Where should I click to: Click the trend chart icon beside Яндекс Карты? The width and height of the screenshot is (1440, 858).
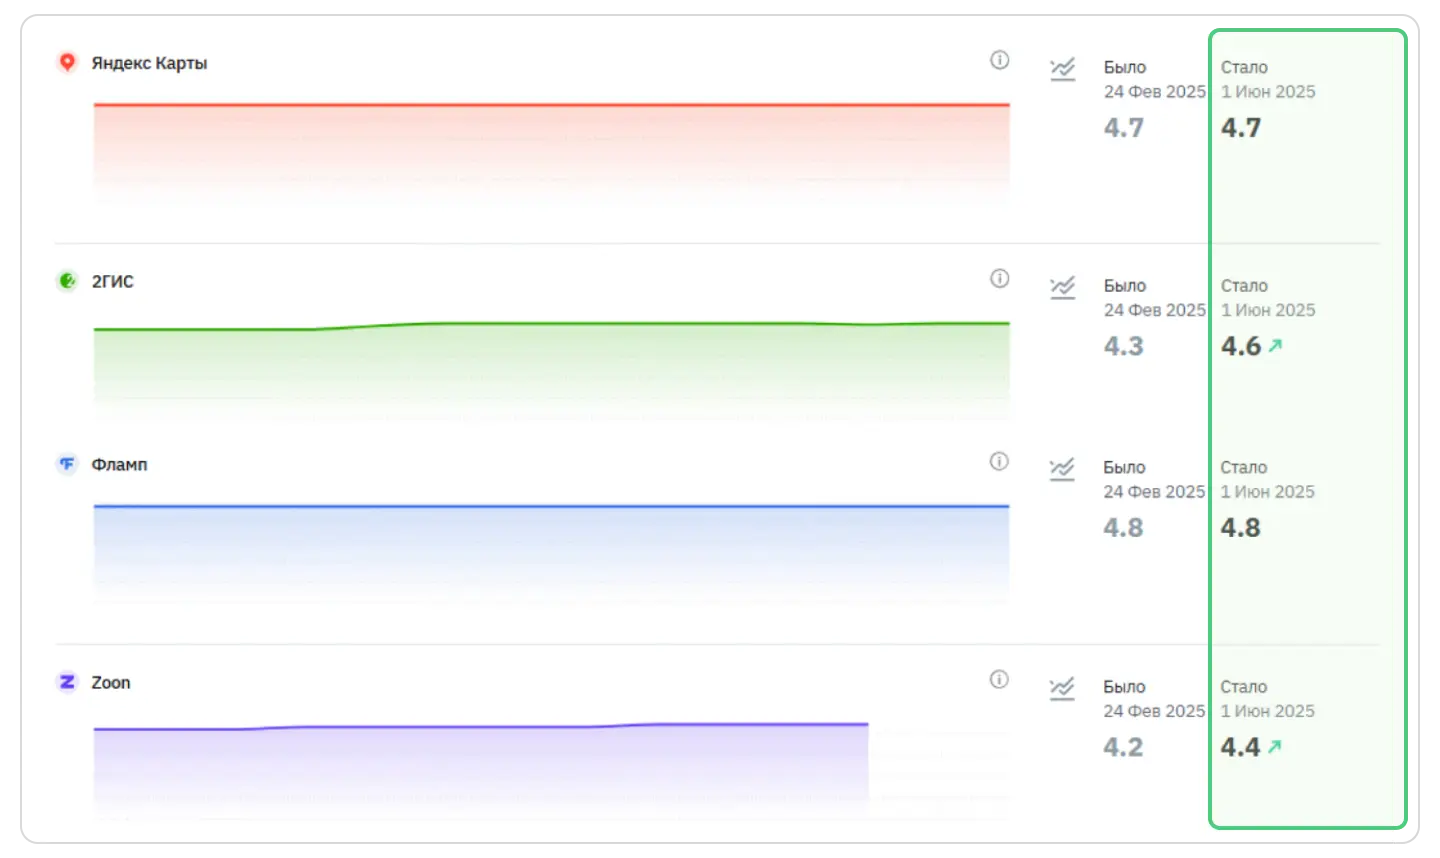1062,70
